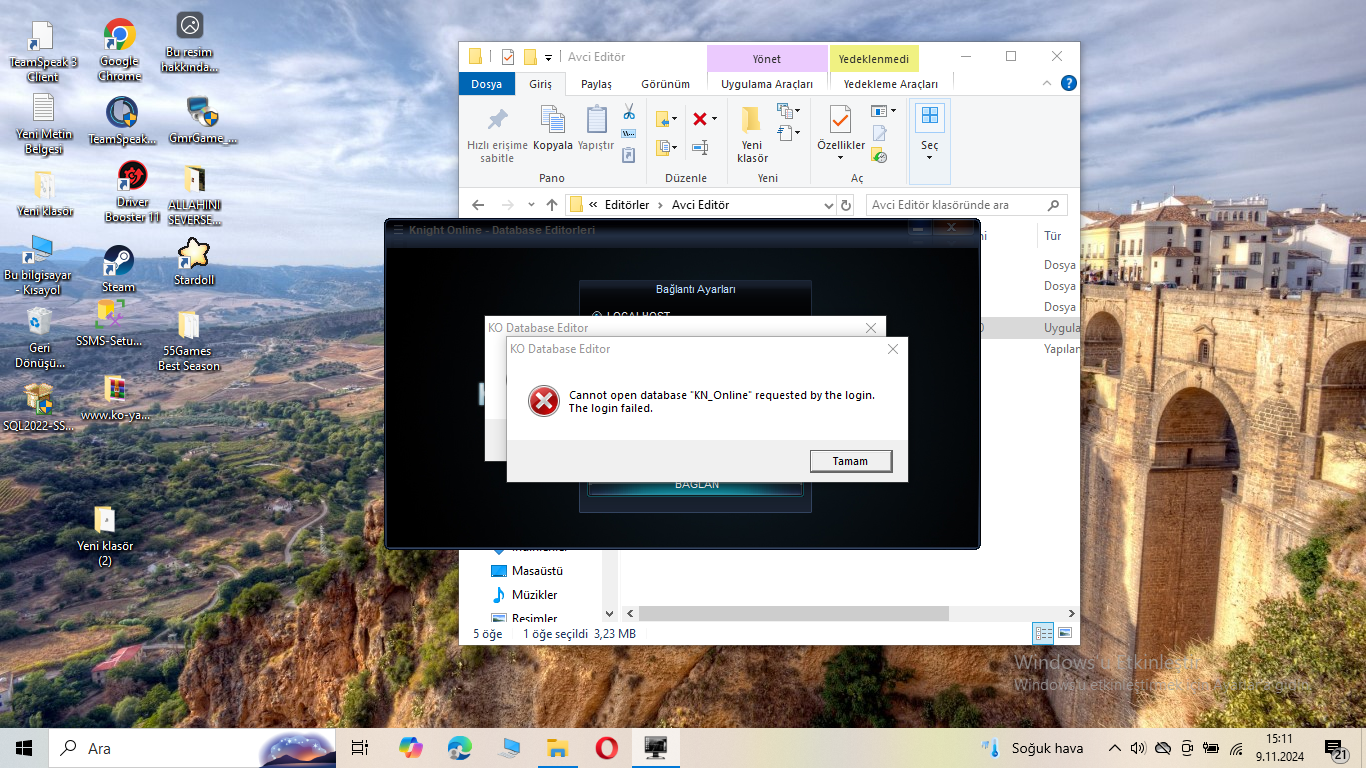Click the red X delete icon in Düzenle

click(x=704, y=119)
